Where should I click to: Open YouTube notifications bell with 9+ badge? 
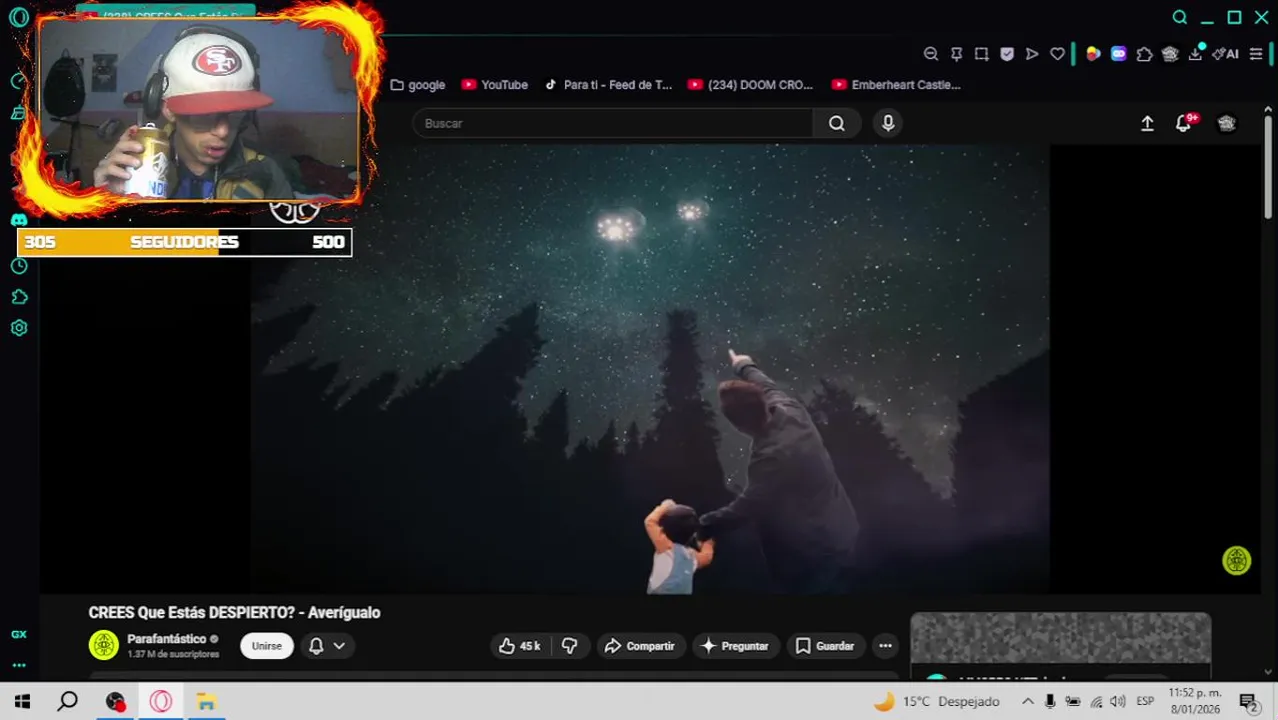(1184, 123)
